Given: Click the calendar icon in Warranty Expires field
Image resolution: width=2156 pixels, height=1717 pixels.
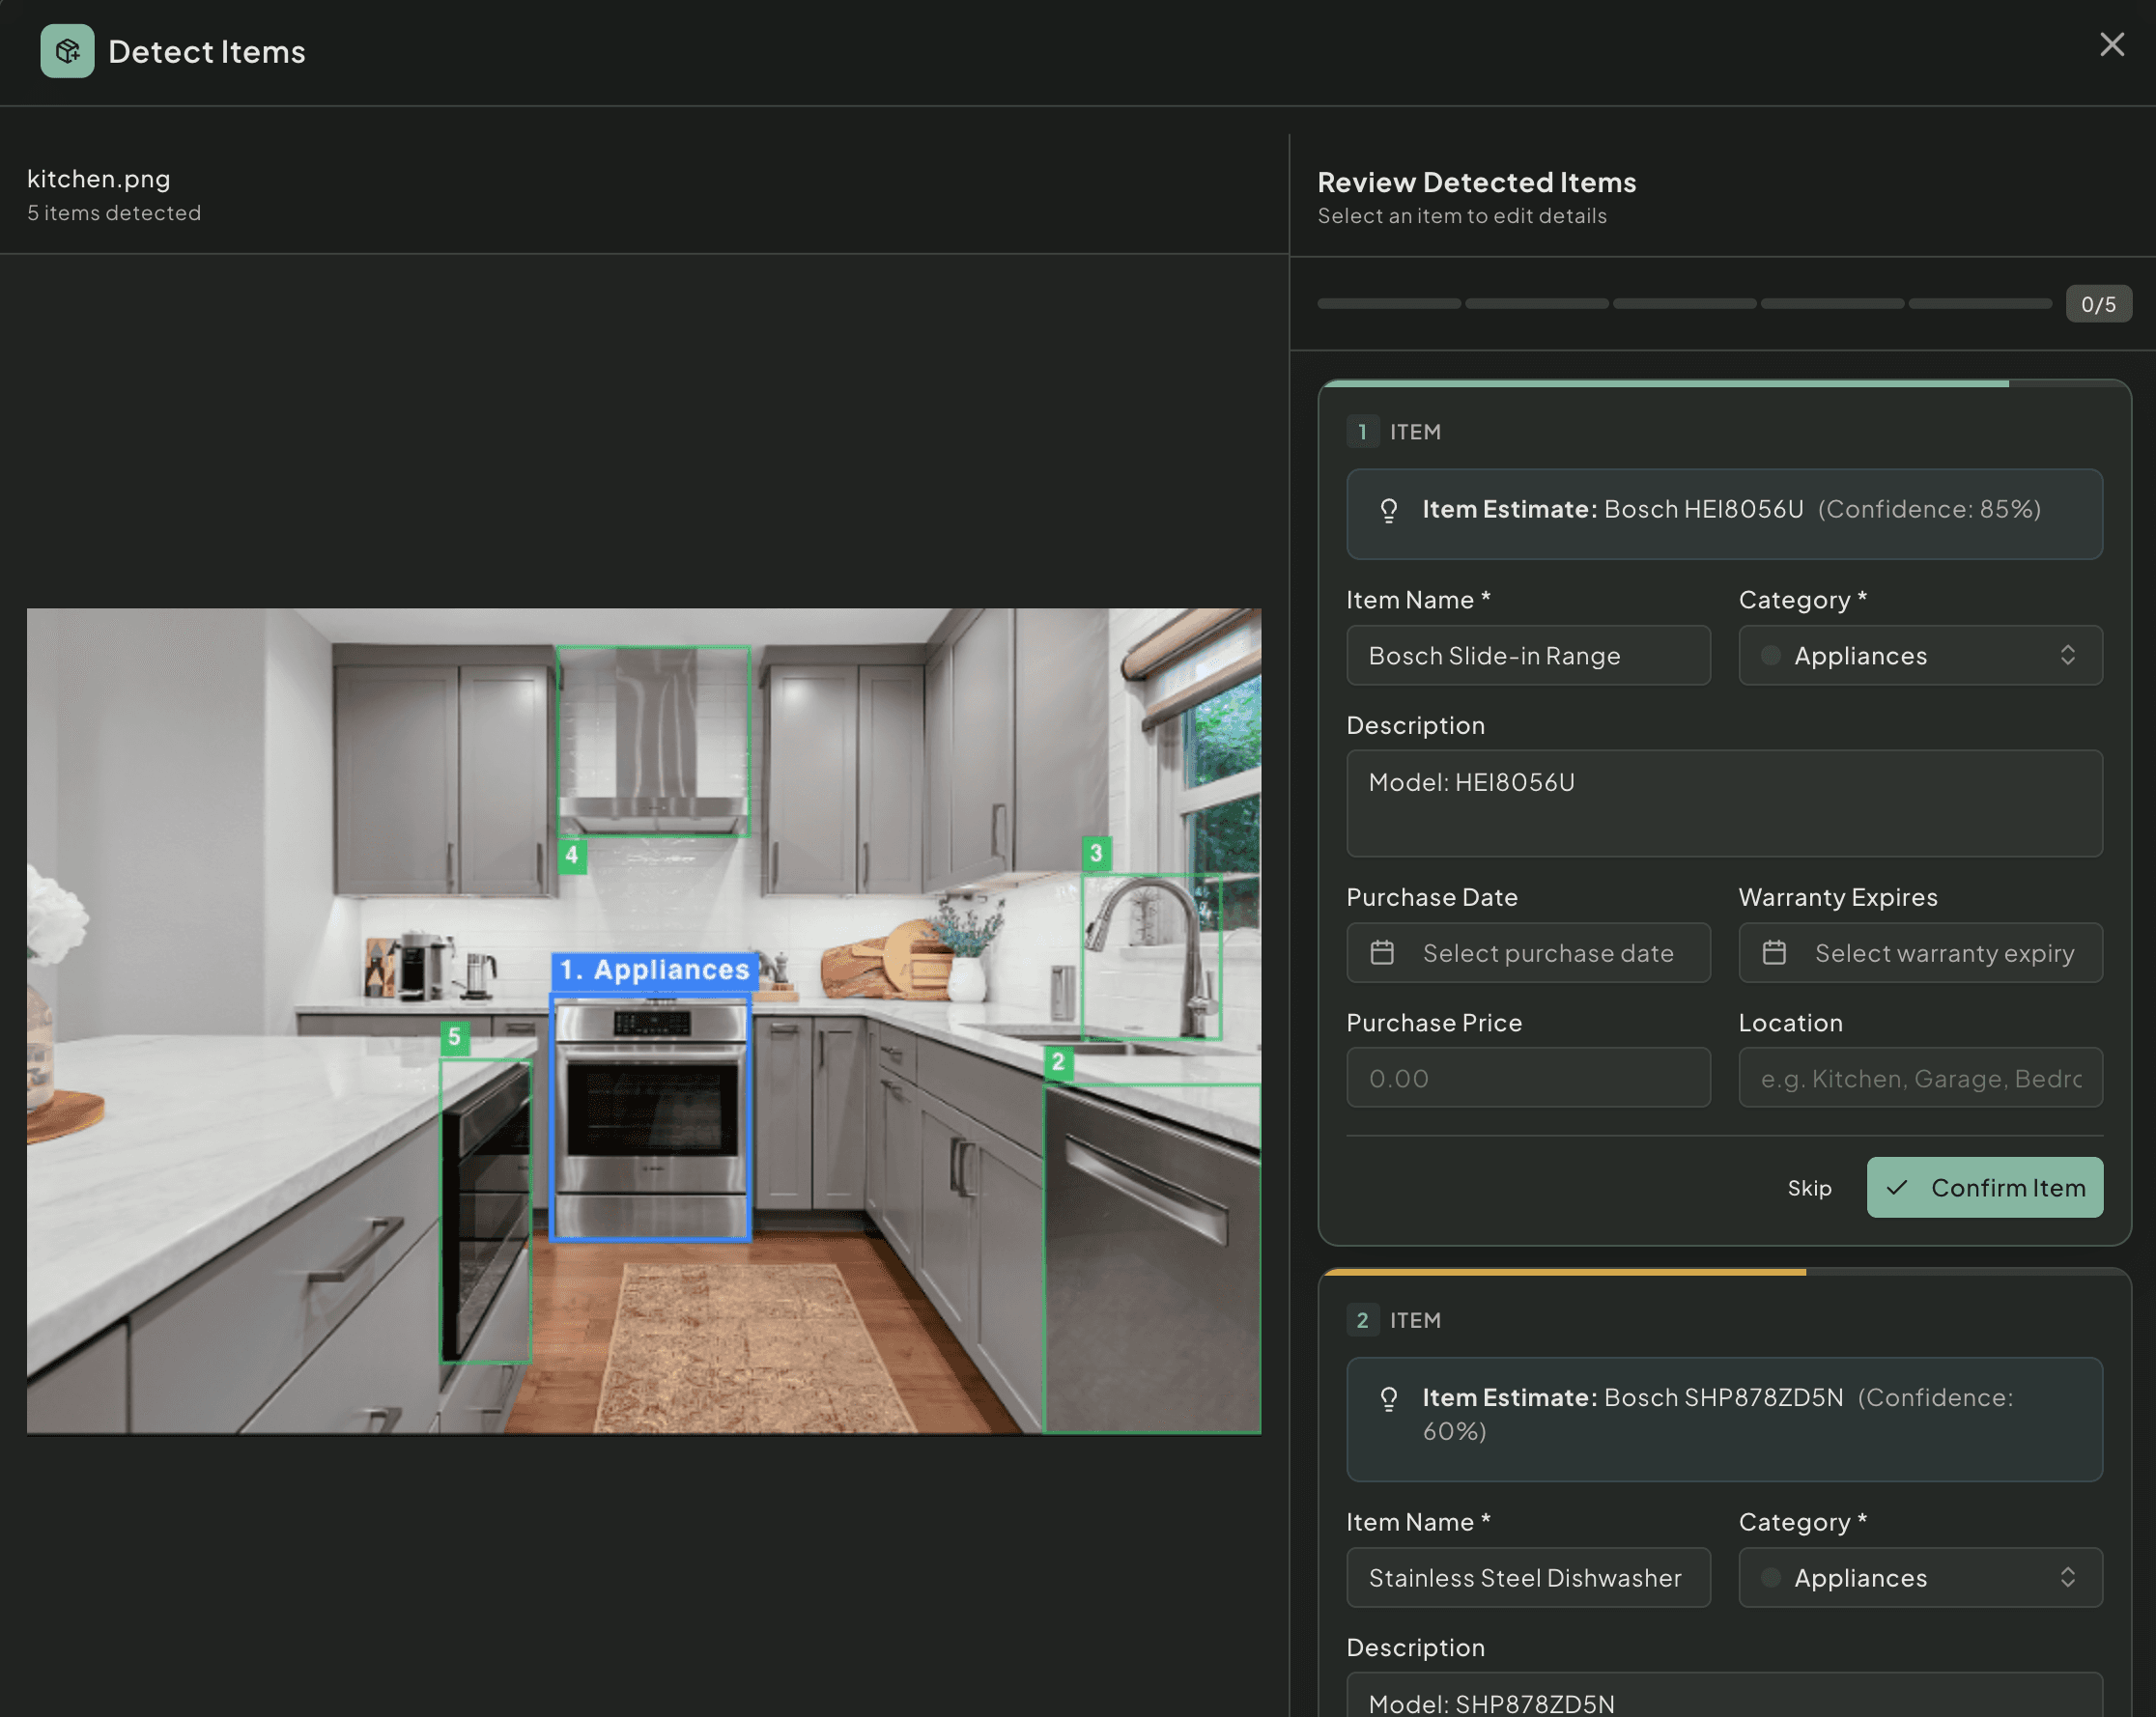Looking at the screenshot, I should pyautogui.click(x=1773, y=953).
